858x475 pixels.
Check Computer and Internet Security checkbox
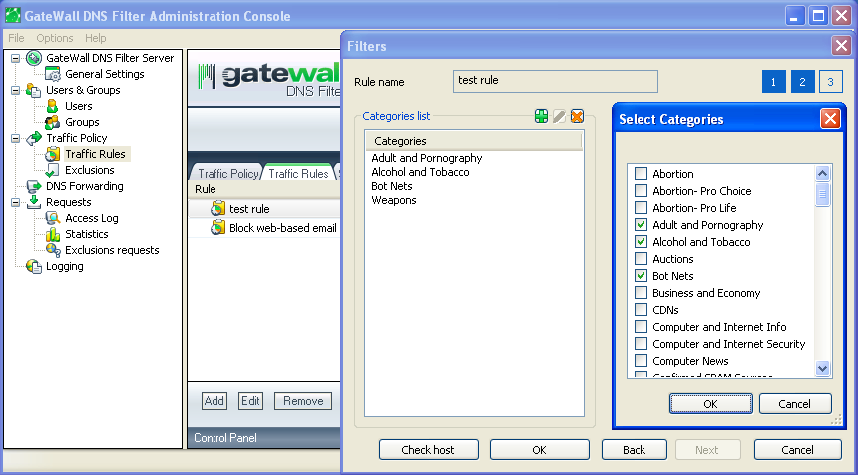[641, 344]
